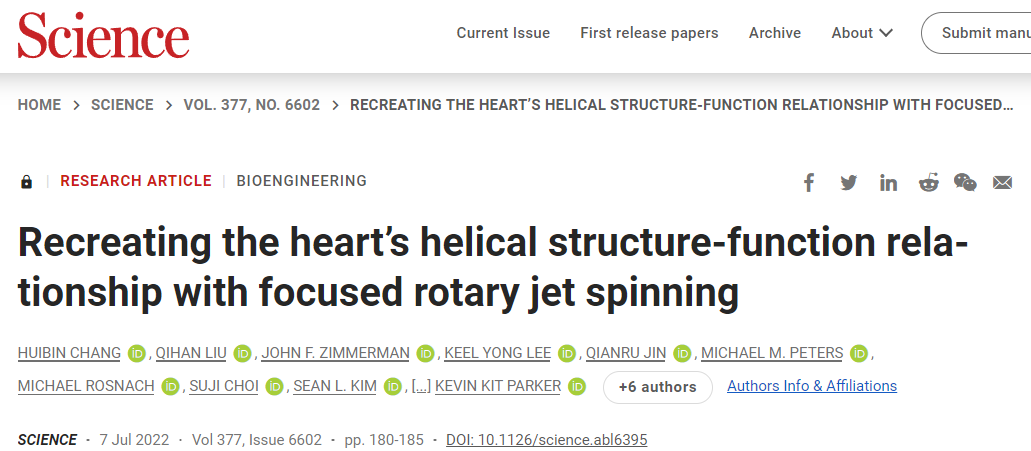Open Authors Info & Affiliations link
Viewport: 1031px width, 451px height.
[x=812, y=386]
